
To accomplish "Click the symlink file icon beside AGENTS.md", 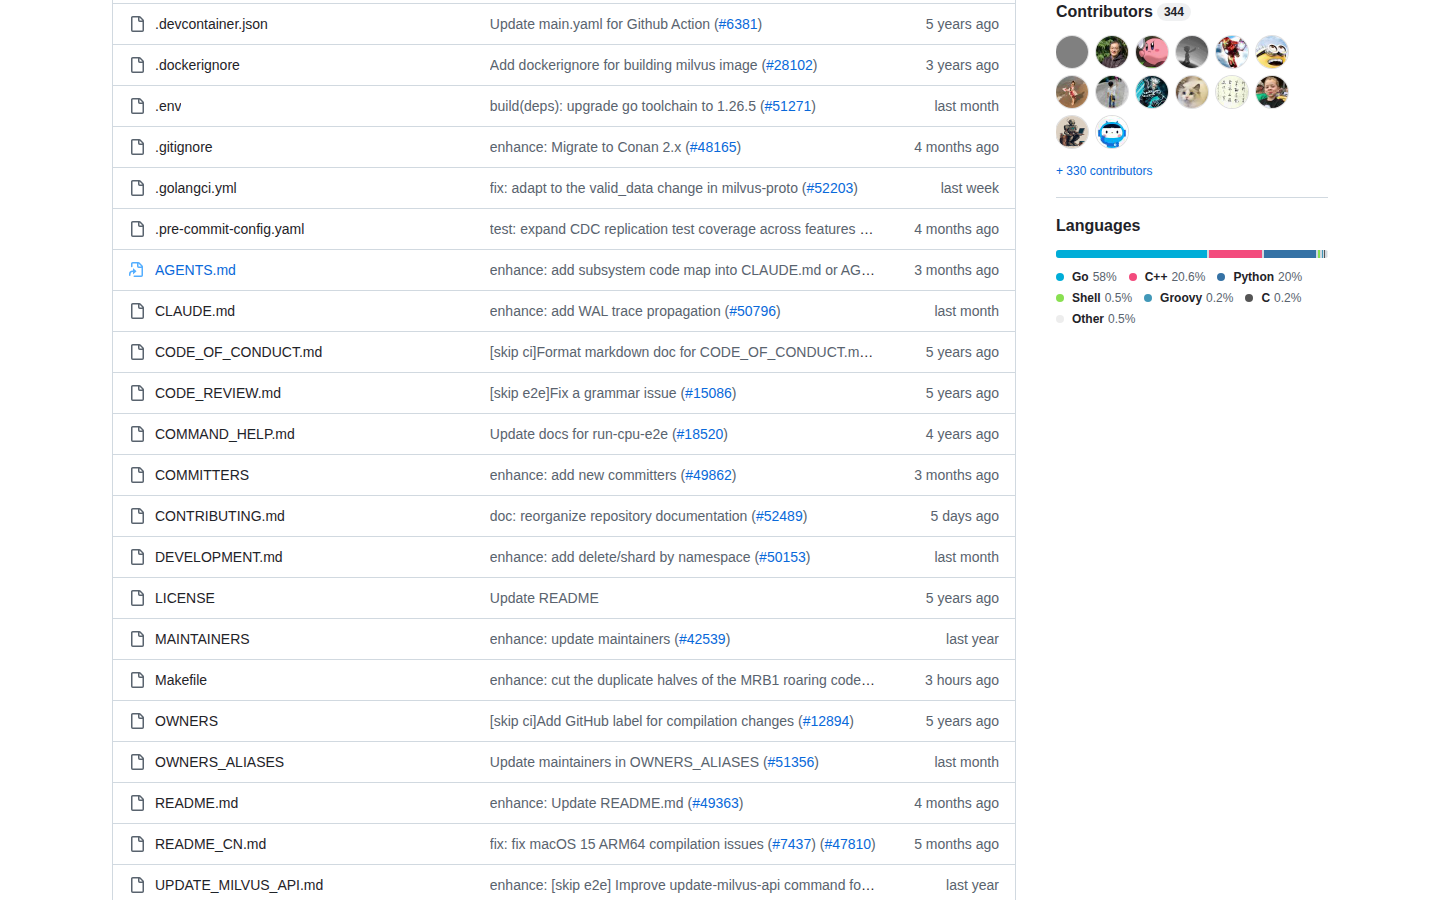I will 137,270.
